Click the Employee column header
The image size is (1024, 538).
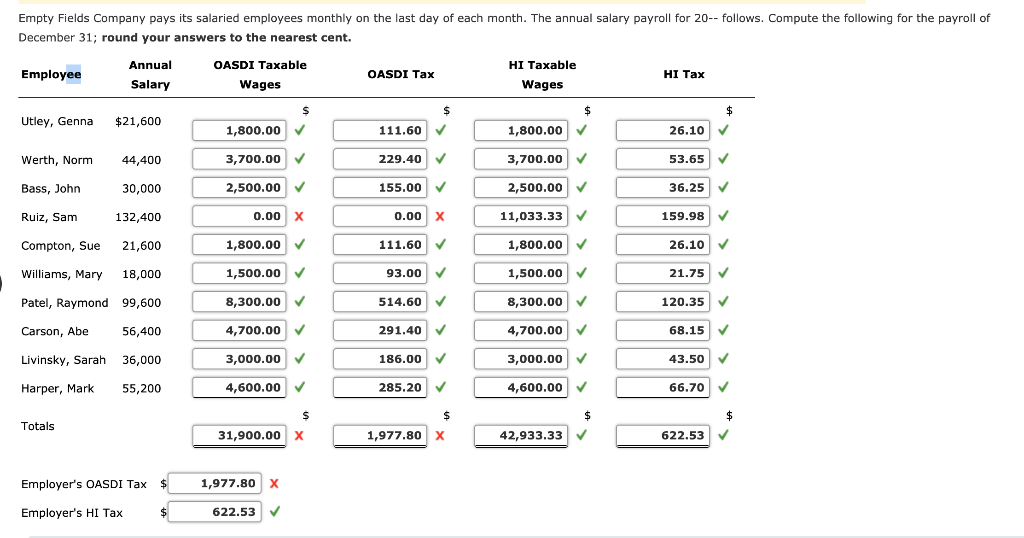point(51,74)
